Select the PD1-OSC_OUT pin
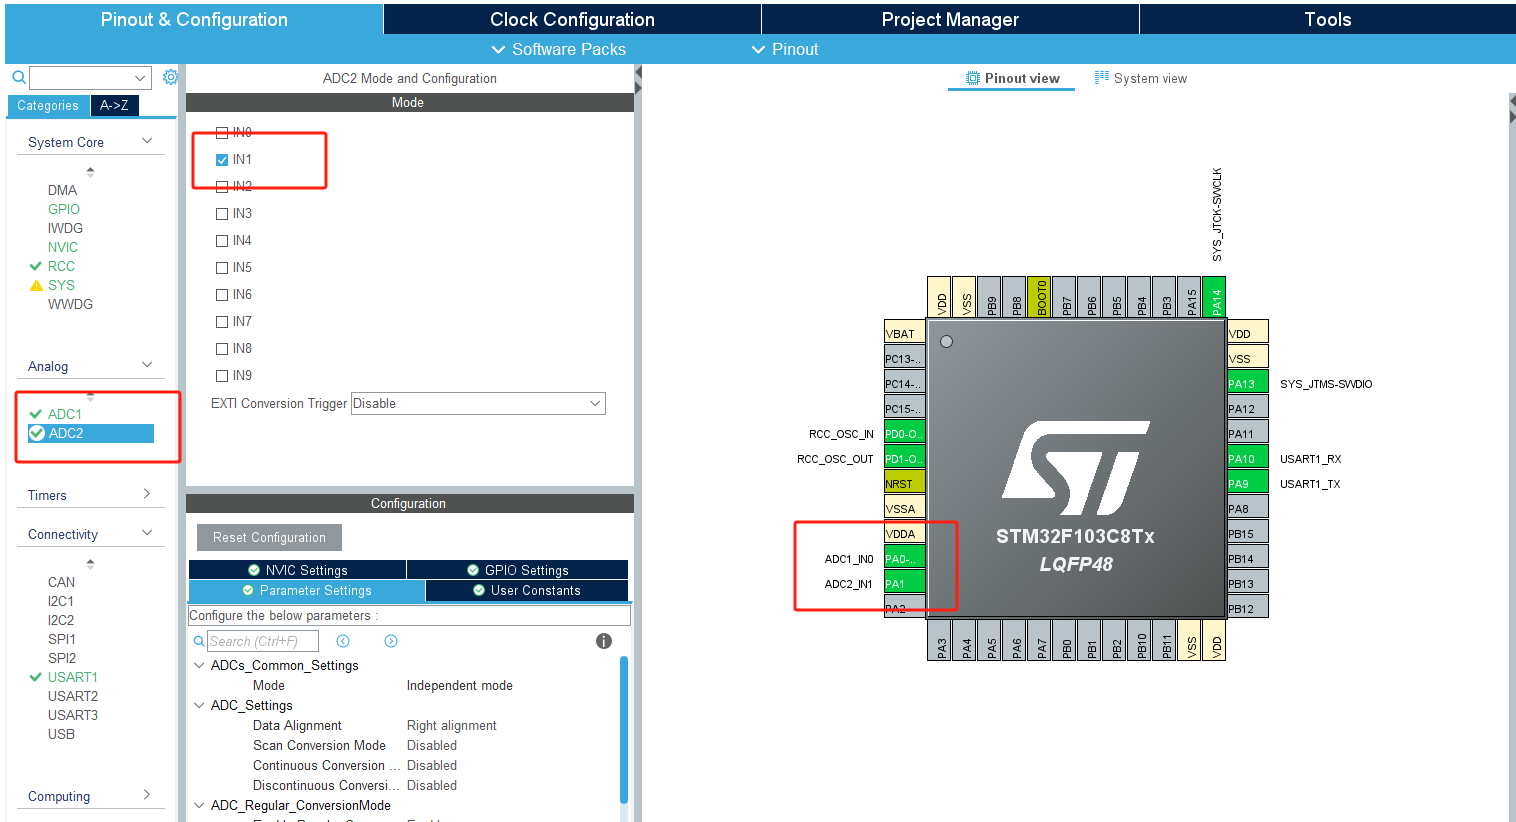Viewport: 1516px width, 822px height. click(904, 458)
